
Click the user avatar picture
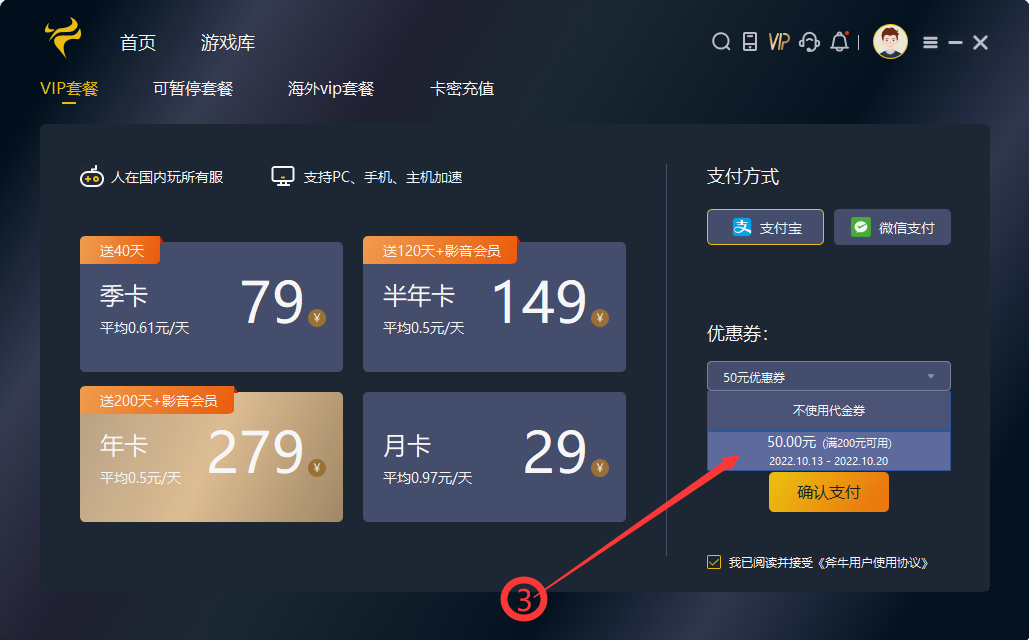(x=889, y=42)
